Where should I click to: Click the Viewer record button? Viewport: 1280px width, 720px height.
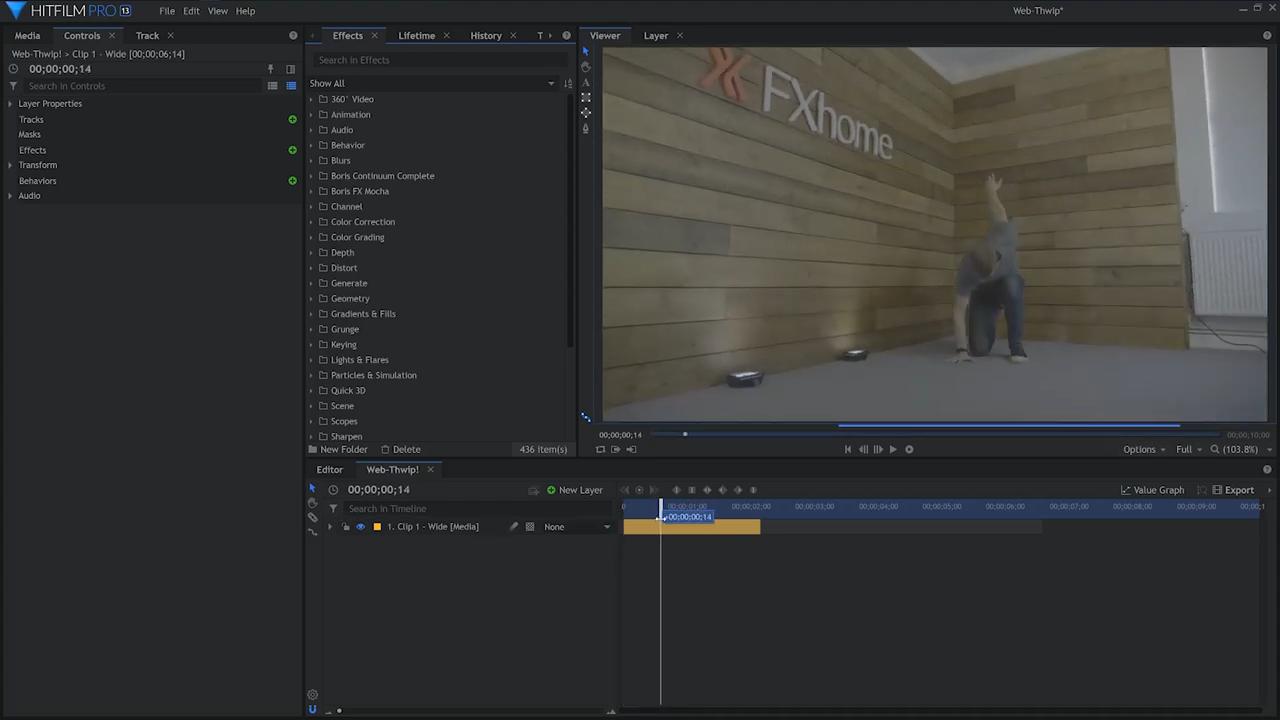(x=909, y=449)
